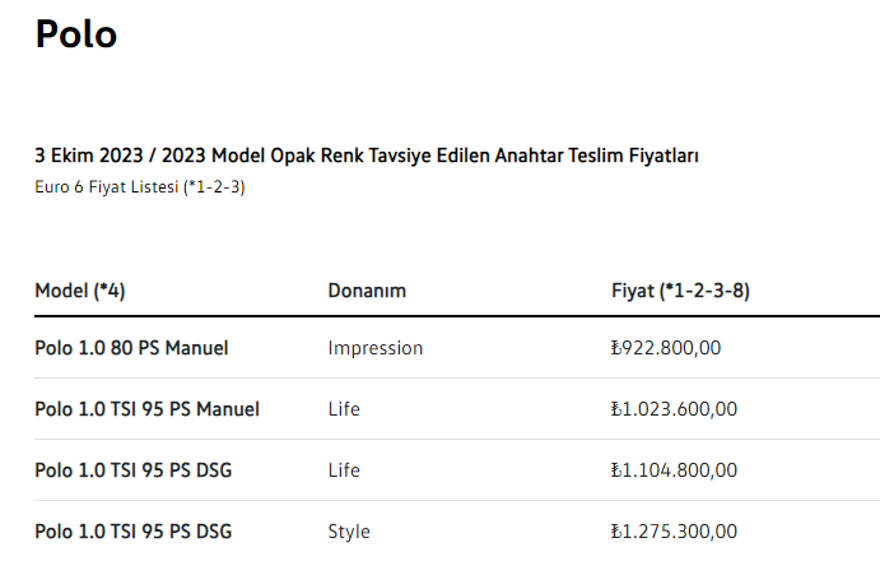
Task: Select the Euro 6 Fiyat Listesi subtitle text
Action: point(107,188)
